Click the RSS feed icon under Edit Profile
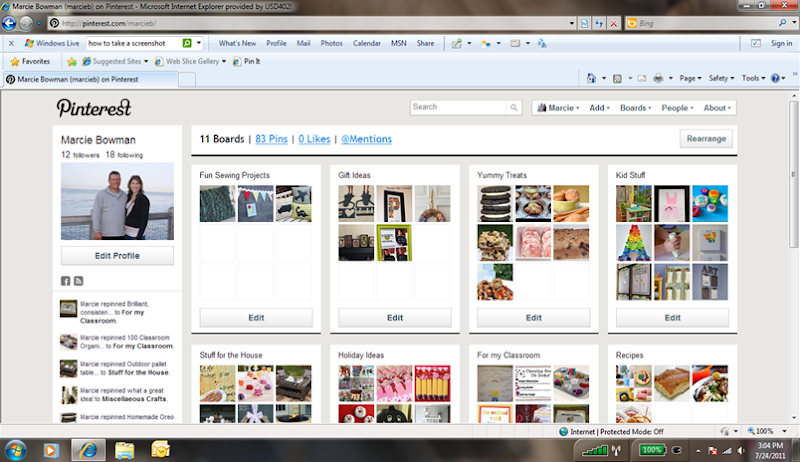The height and width of the screenshot is (462, 800). (x=78, y=280)
